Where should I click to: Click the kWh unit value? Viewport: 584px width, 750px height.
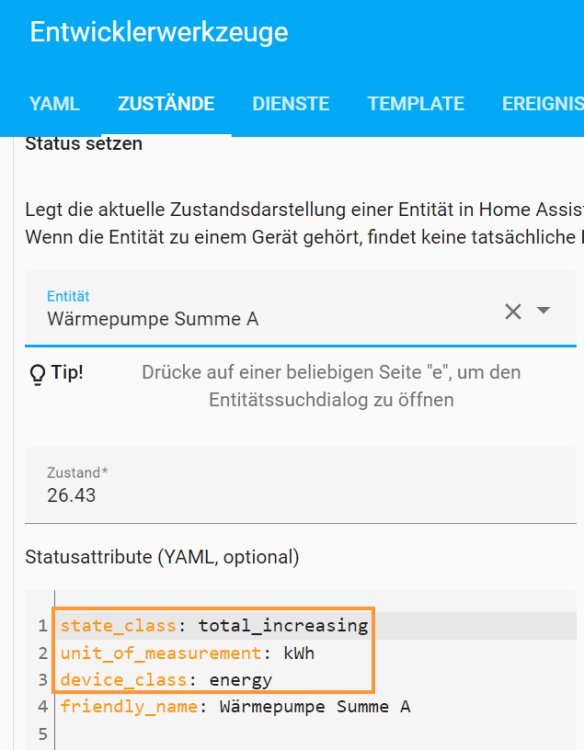tap(299, 653)
